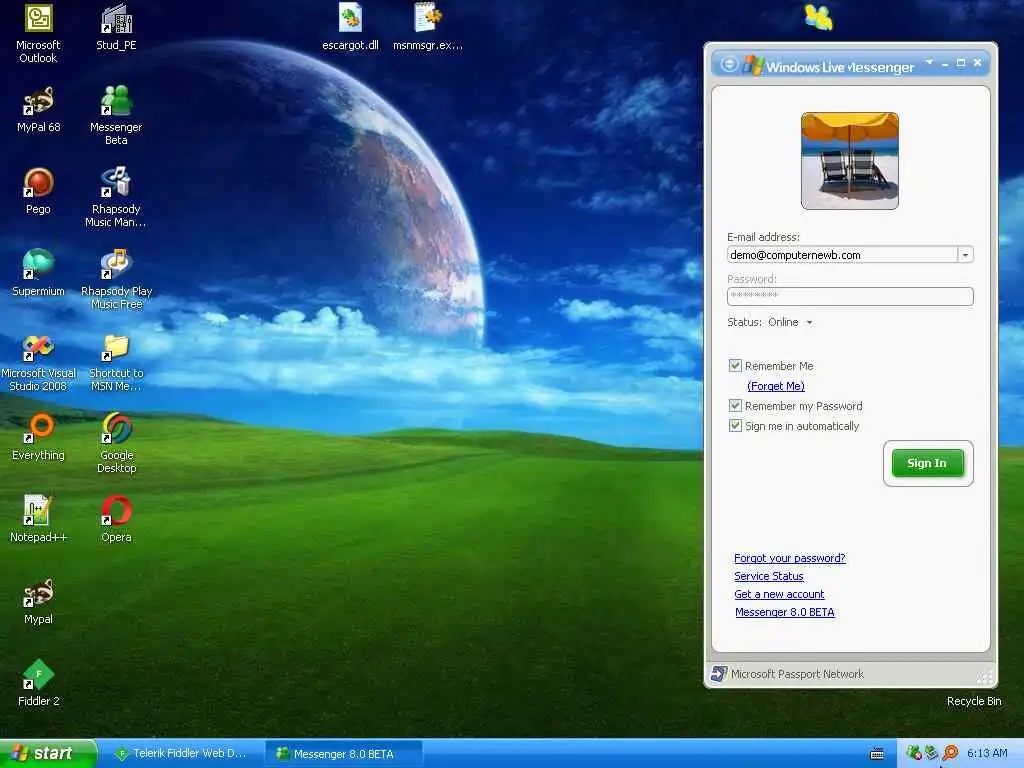Click the Everything magnifier icon in system tray
Image resolution: width=1024 pixels, height=768 pixels.
coord(950,753)
